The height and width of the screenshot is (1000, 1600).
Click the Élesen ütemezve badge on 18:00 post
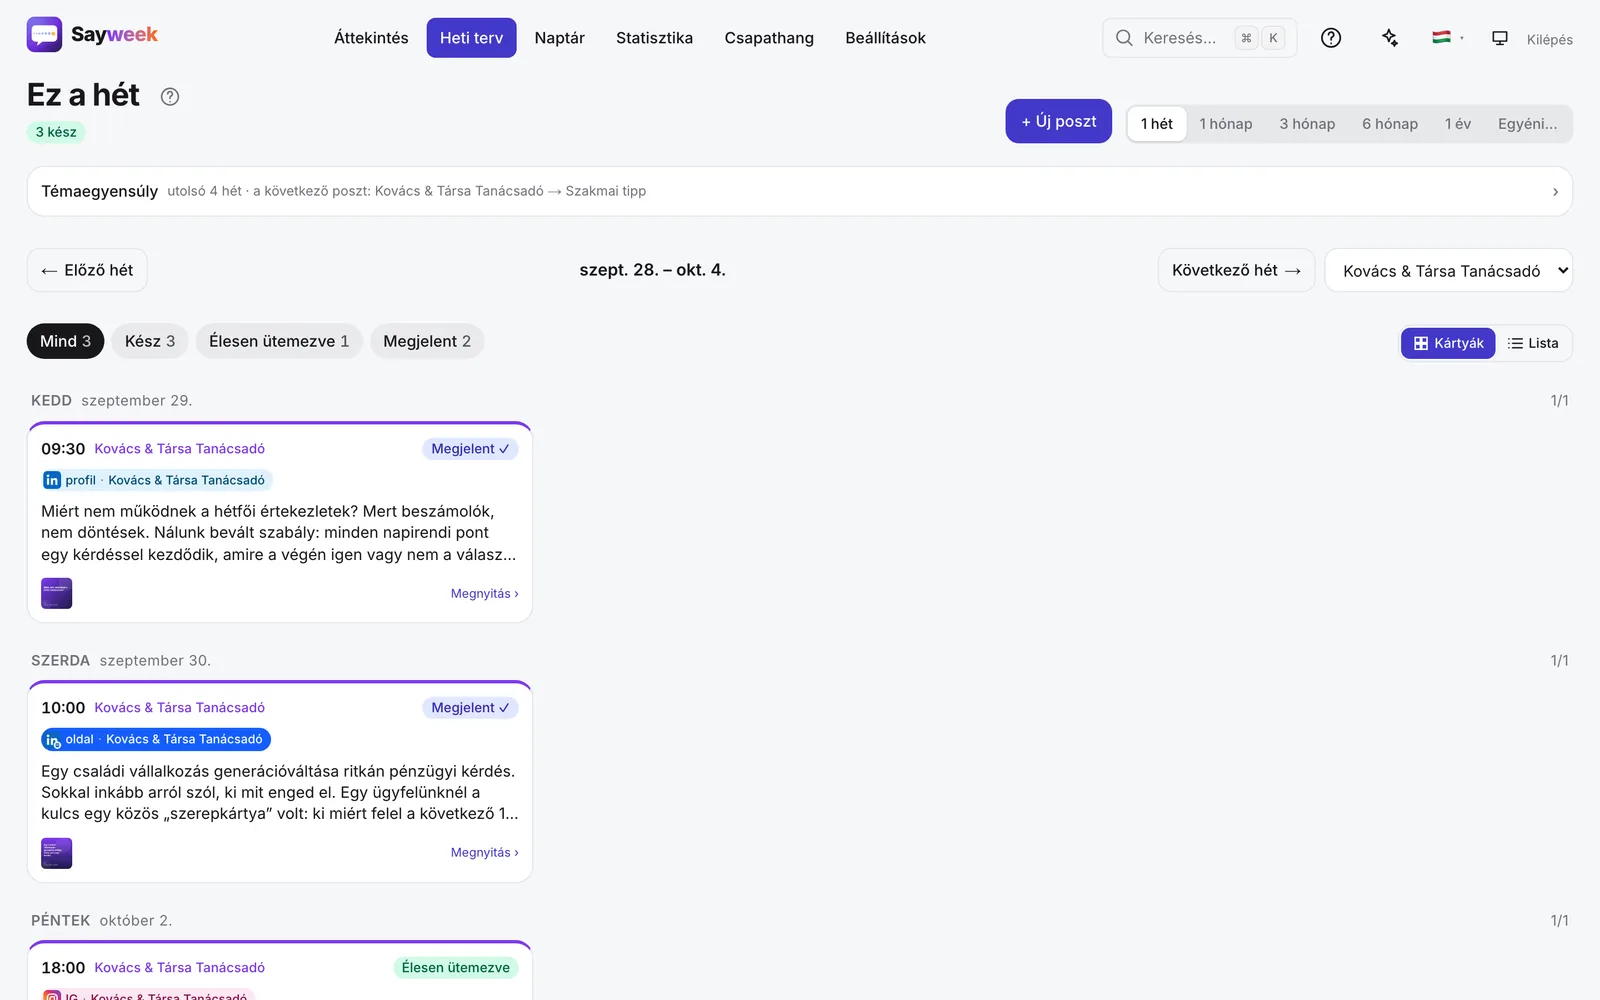[x=456, y=968]
